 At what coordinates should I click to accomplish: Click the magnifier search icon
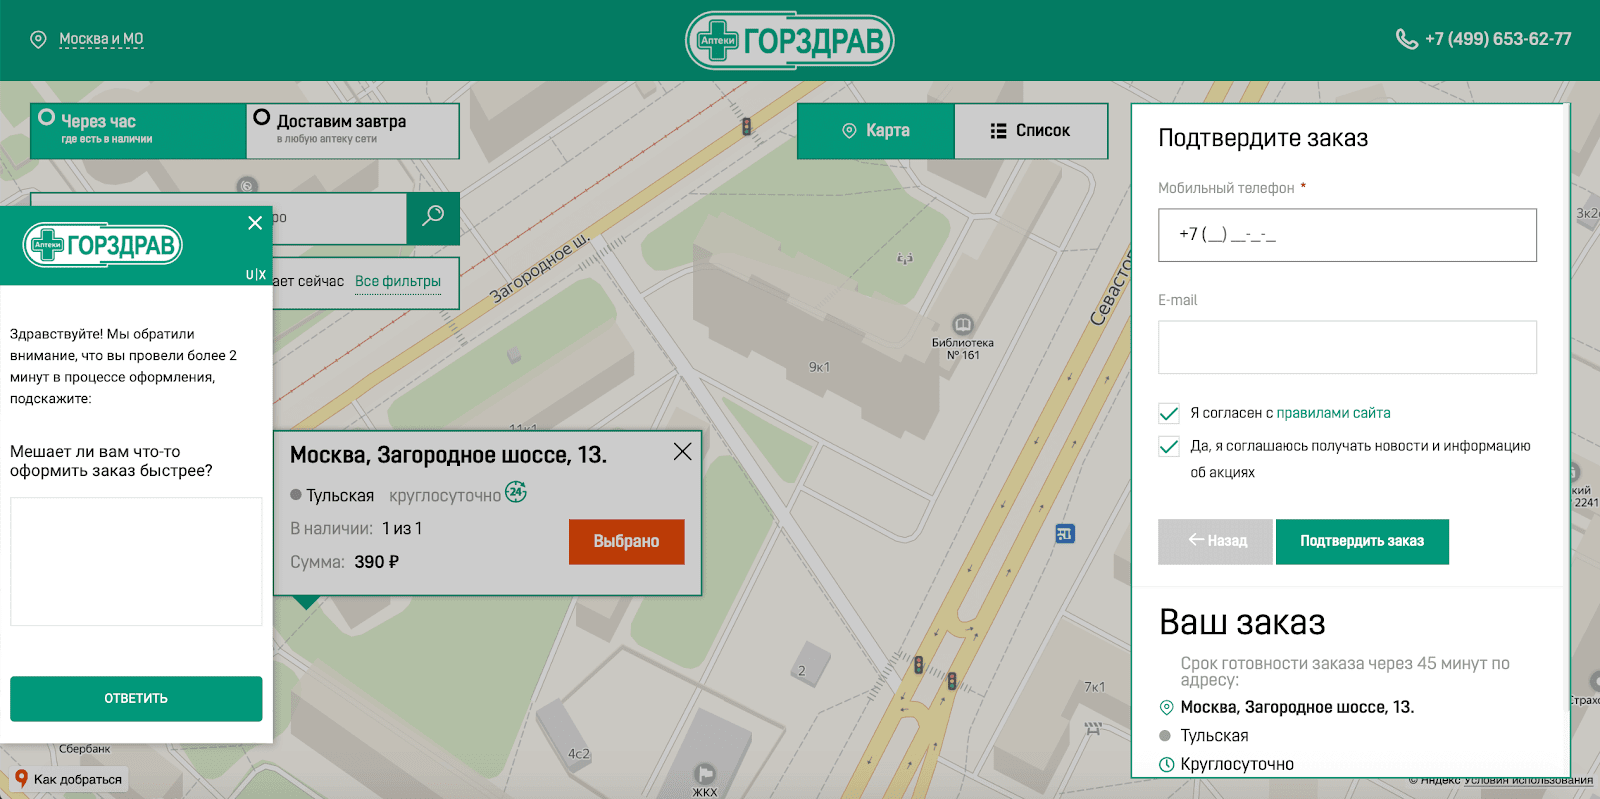point(433,217)
